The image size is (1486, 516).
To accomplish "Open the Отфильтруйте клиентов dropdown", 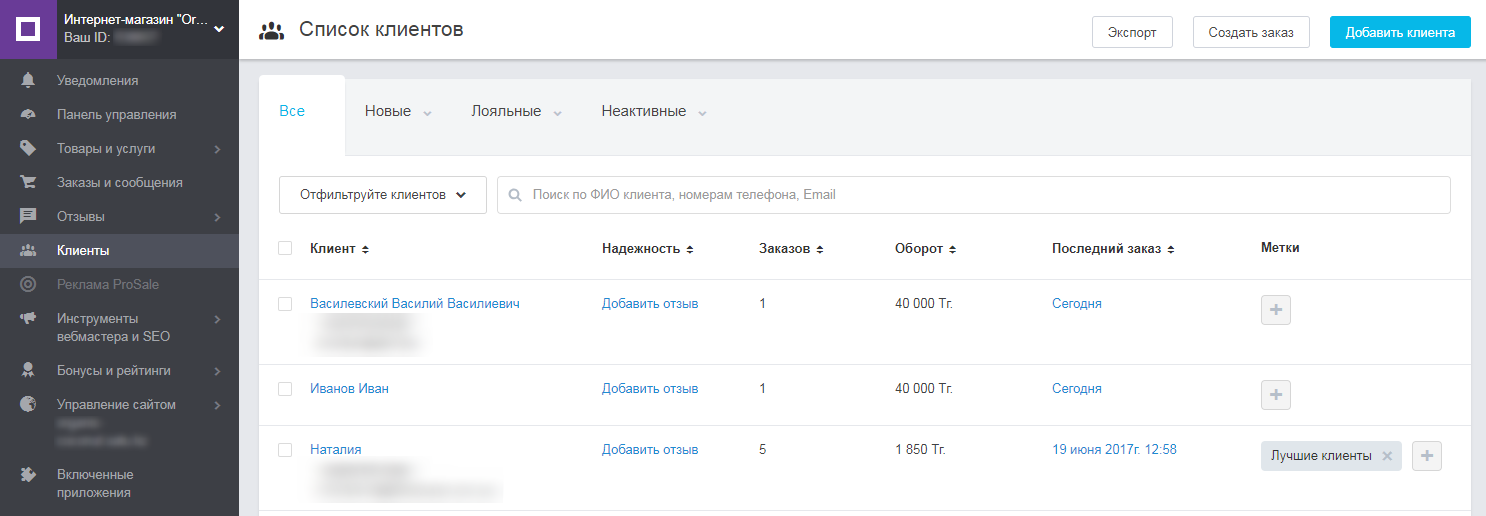I will pos(382,195).
